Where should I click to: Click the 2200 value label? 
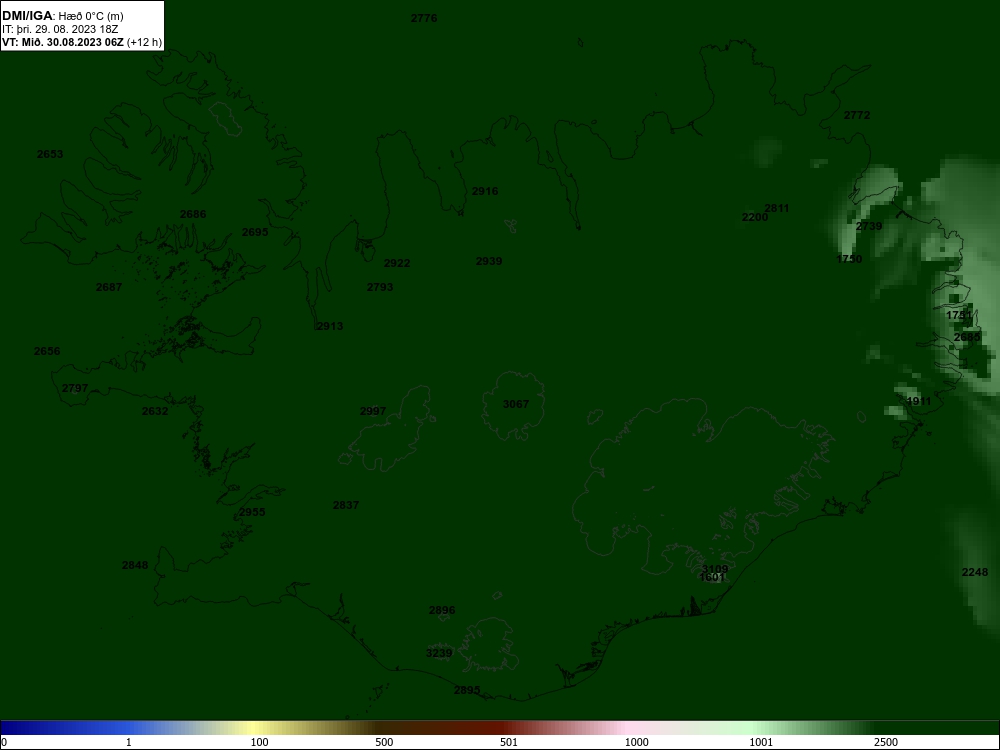tap(755, 217)
